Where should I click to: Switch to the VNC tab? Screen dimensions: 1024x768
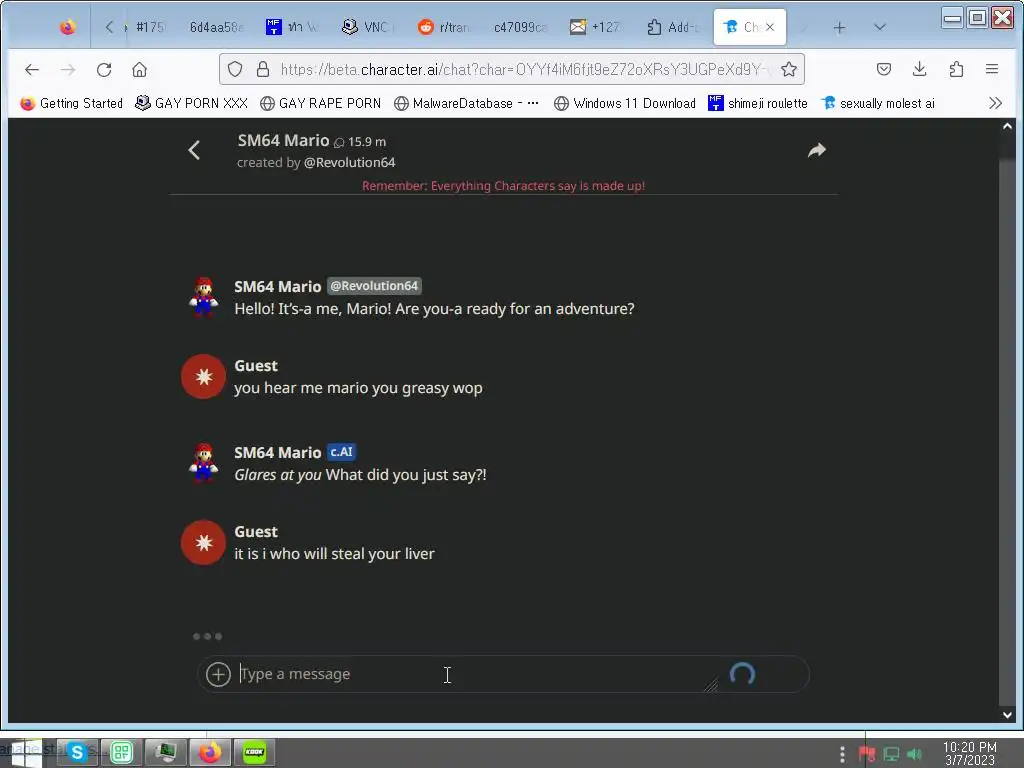(x=369, y=27)
